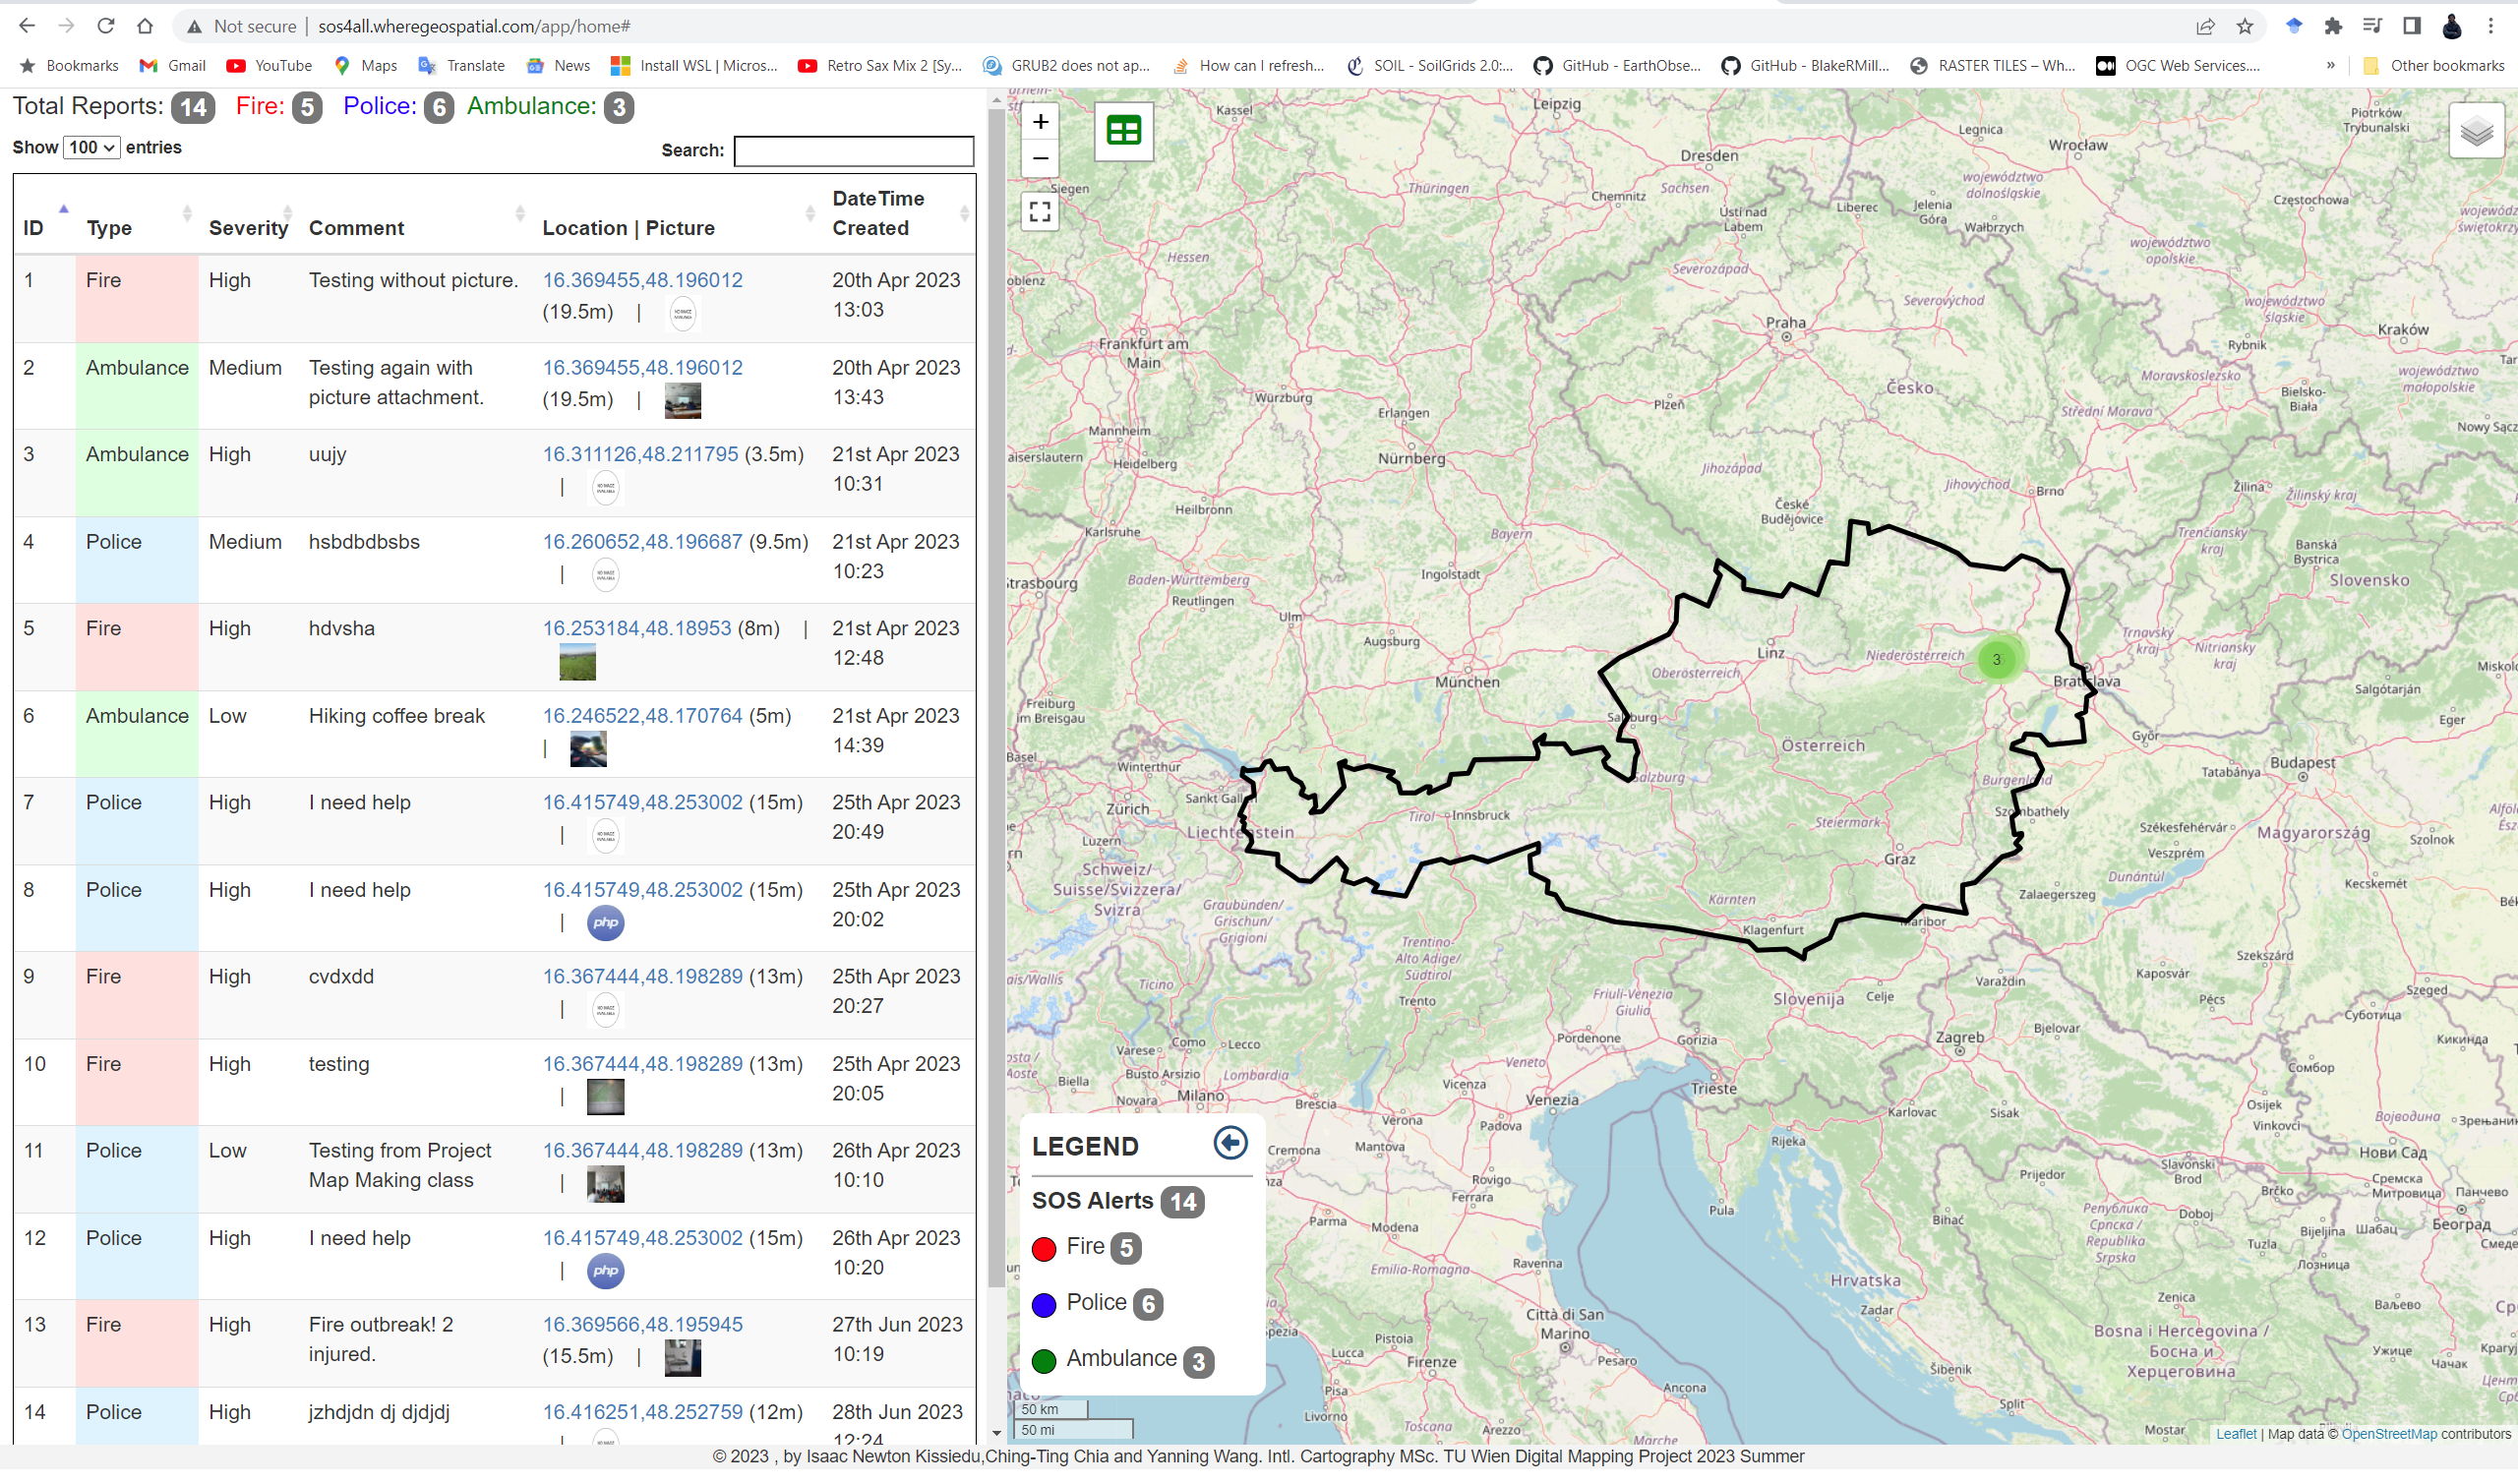Sort table by Severity column
Image resolution: width=2518 pixels, height=1484 pixels.
[248, 228]
